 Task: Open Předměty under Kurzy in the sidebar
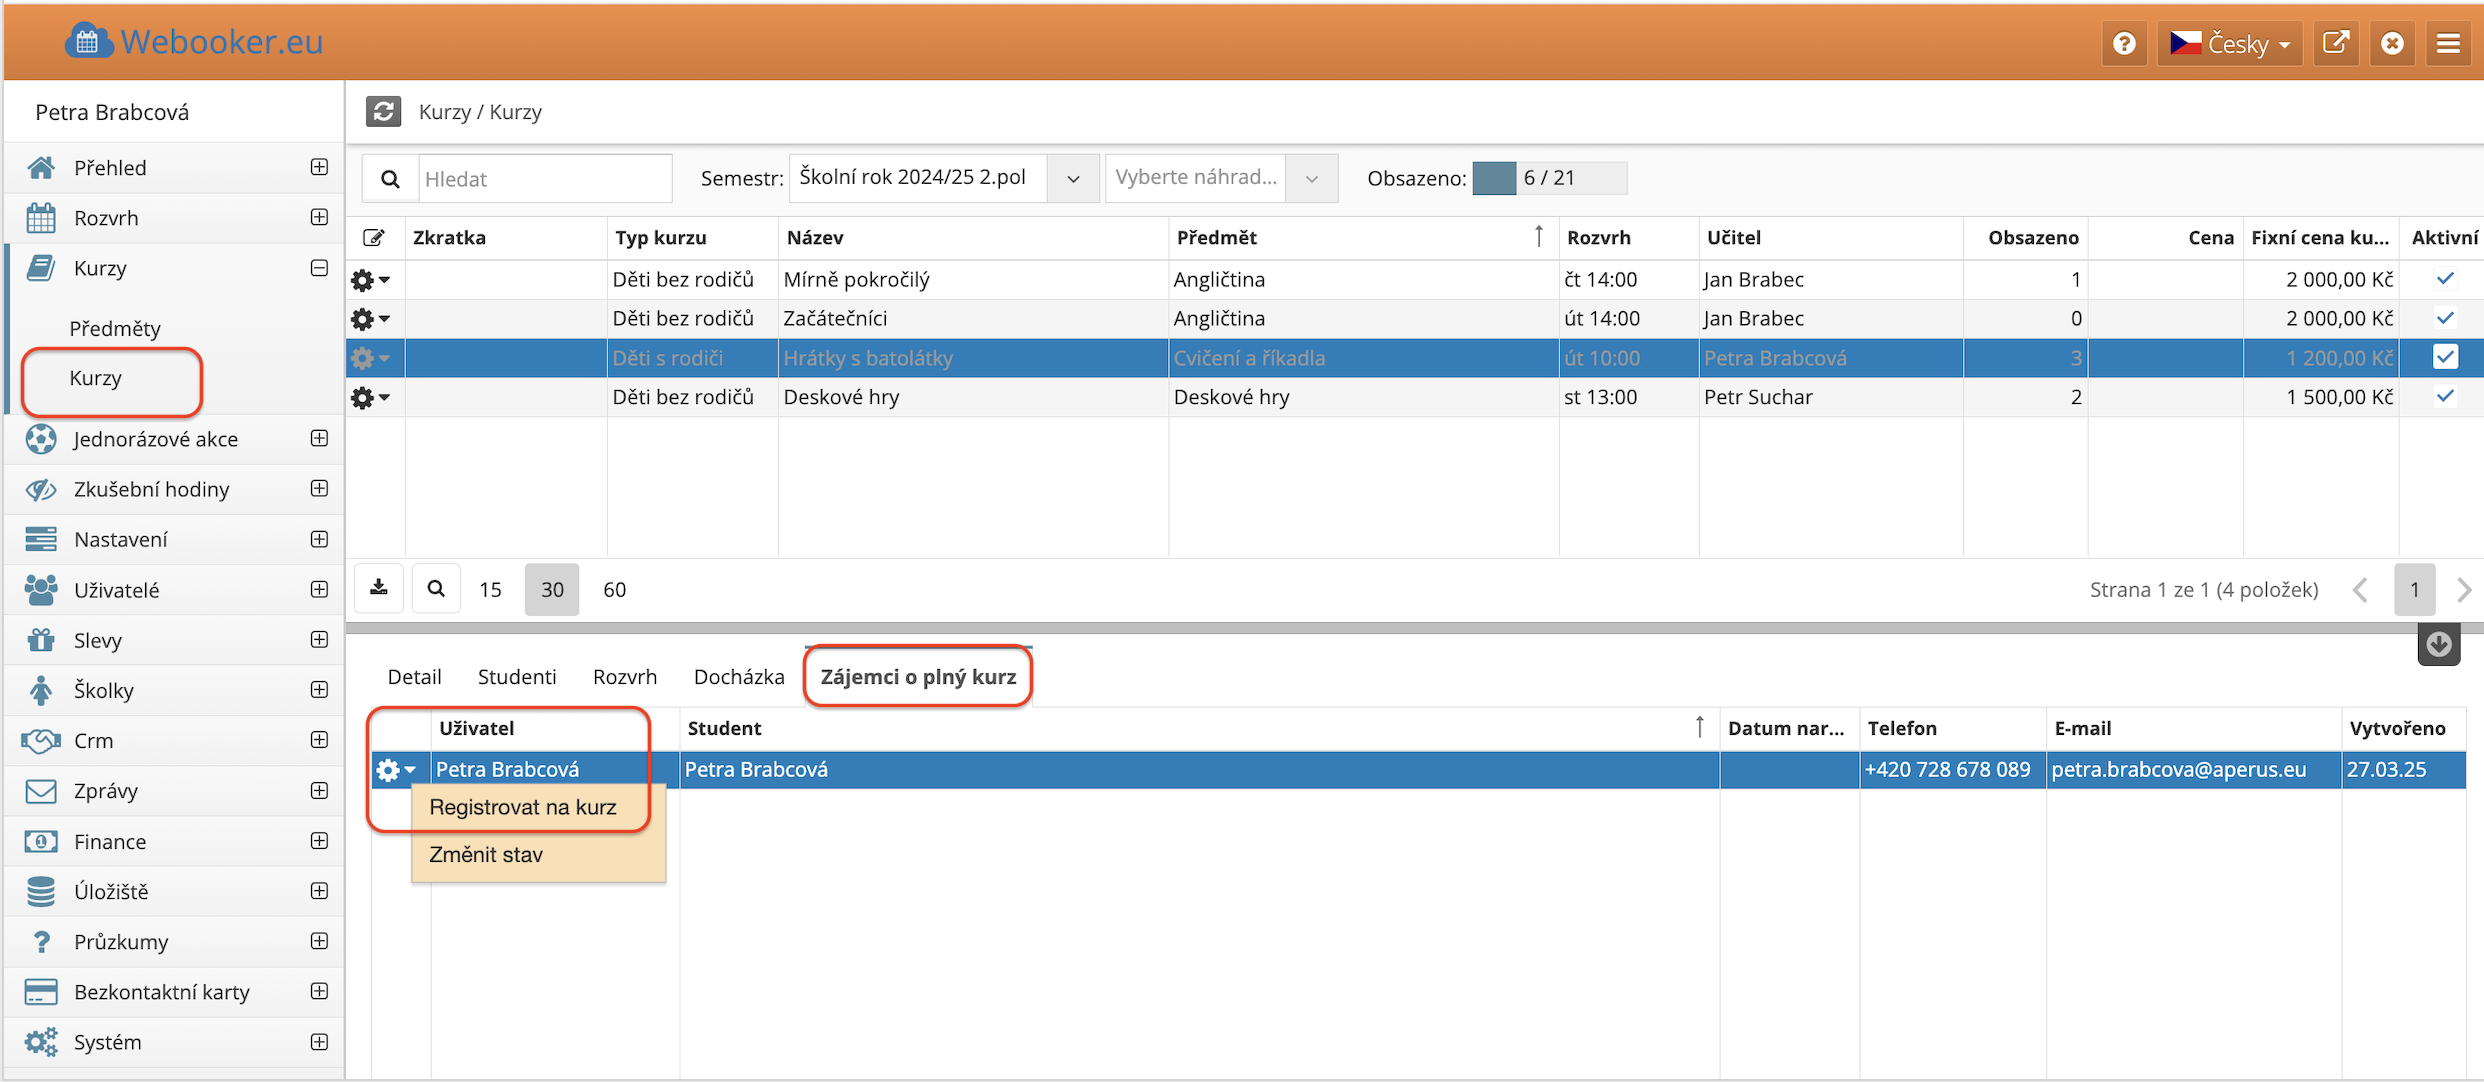(115, 328)
